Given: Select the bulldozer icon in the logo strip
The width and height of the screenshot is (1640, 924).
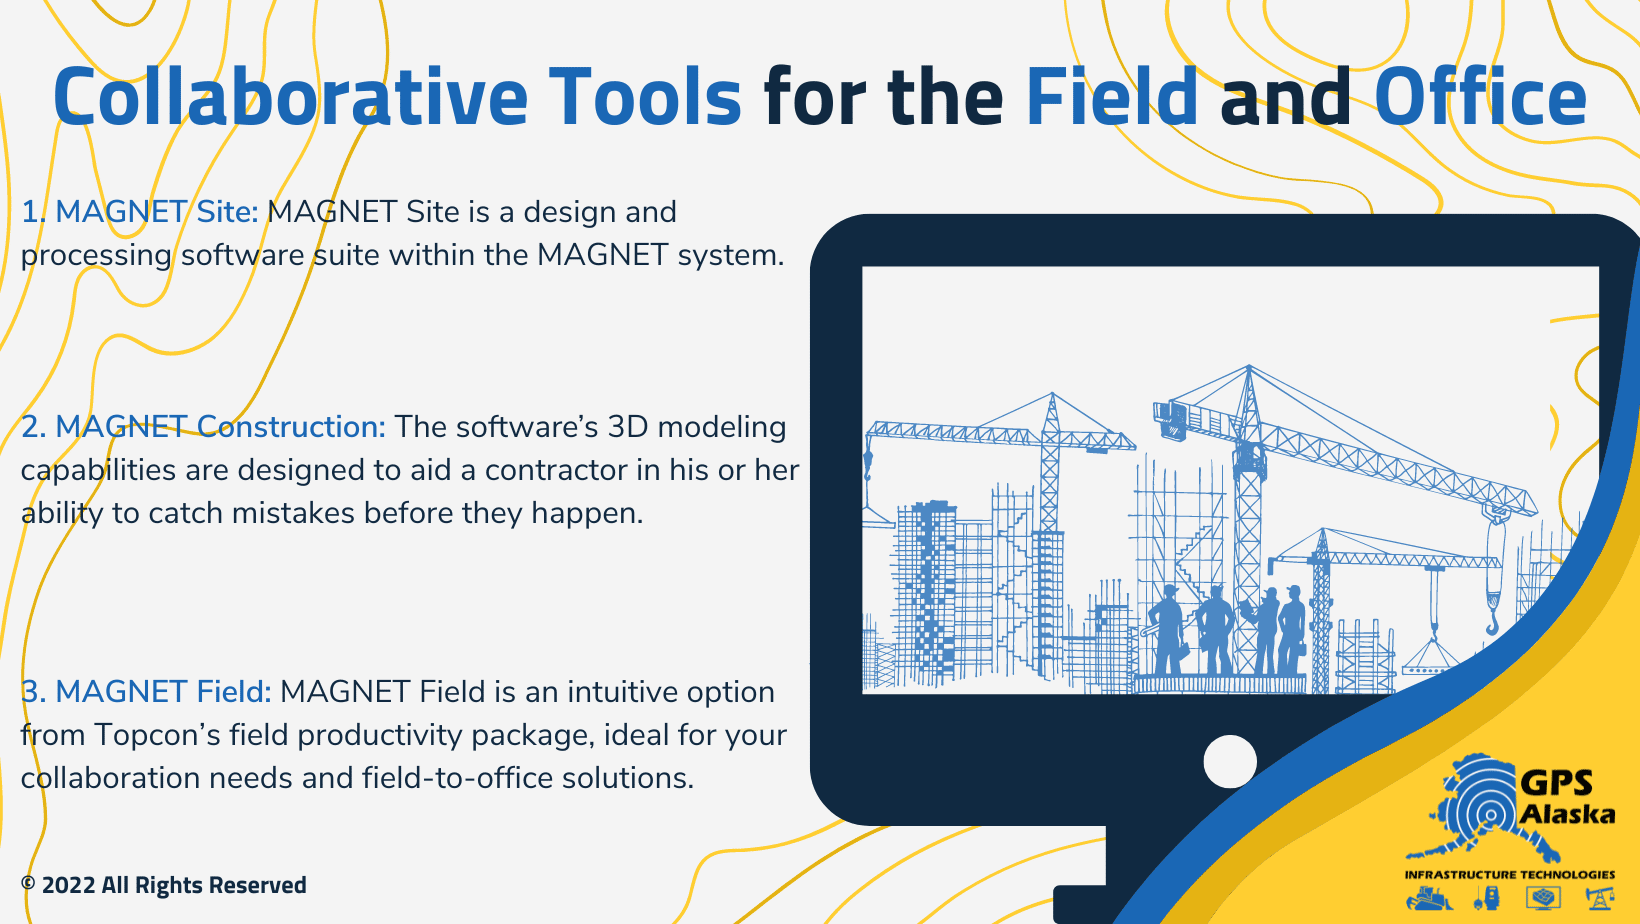Looking at the screenshot, I should (x=1428, y=898).
